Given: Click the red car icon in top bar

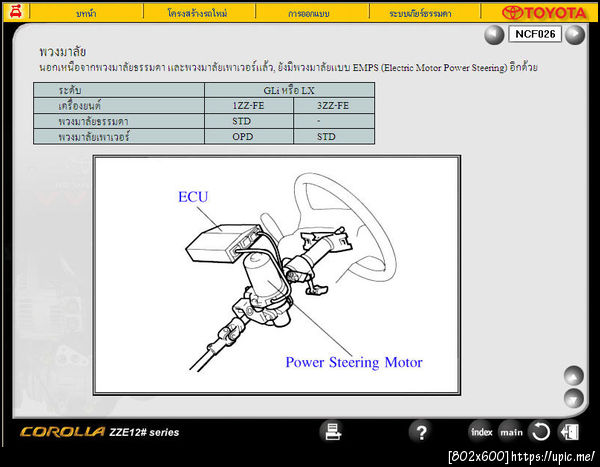Looking at the screenshot, I should [16, 12].
